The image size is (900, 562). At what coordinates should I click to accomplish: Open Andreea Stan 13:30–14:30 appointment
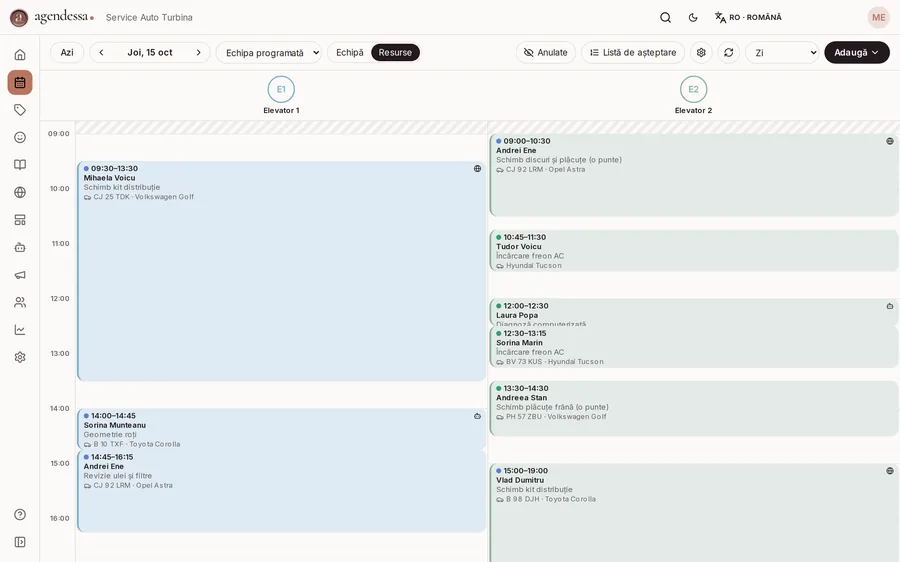693,408
